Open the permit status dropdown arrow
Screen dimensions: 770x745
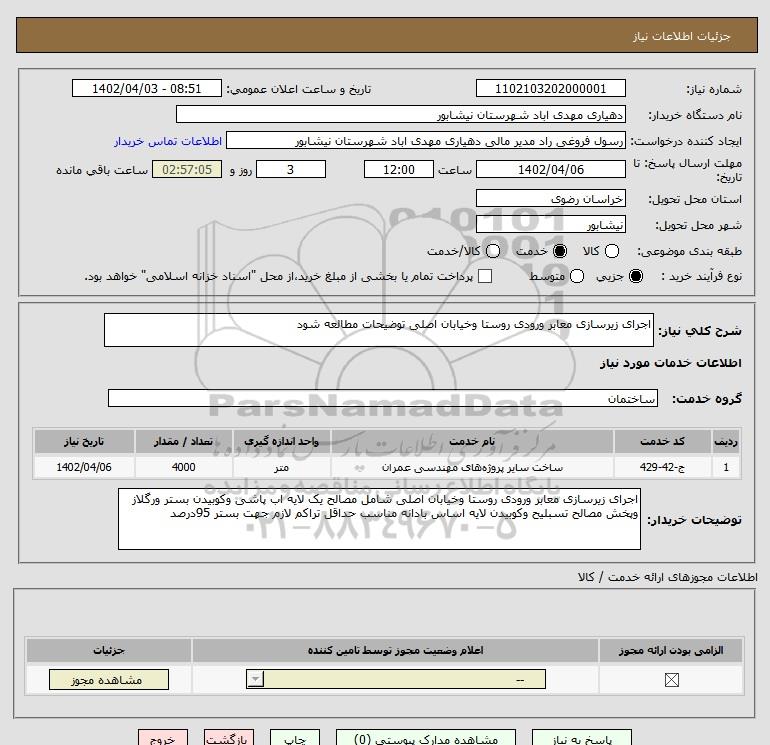pyautogui.click(x=255, y=680)
